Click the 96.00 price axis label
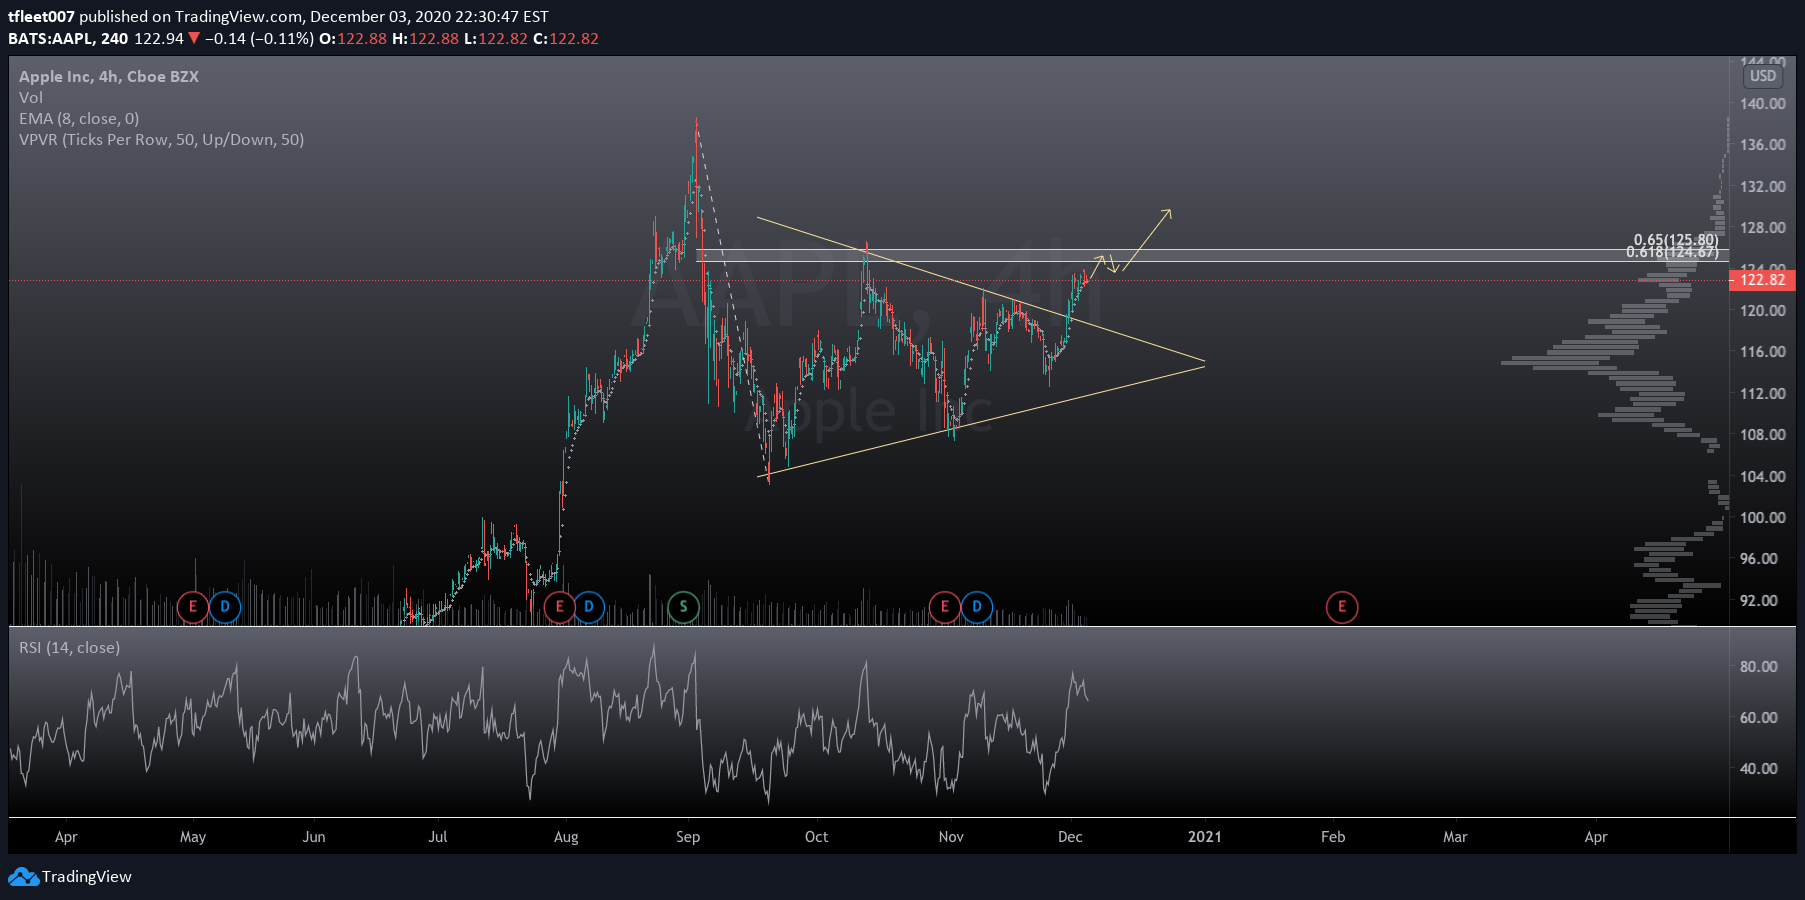This screenshot has width=1805, height=900. point(1759,558)
